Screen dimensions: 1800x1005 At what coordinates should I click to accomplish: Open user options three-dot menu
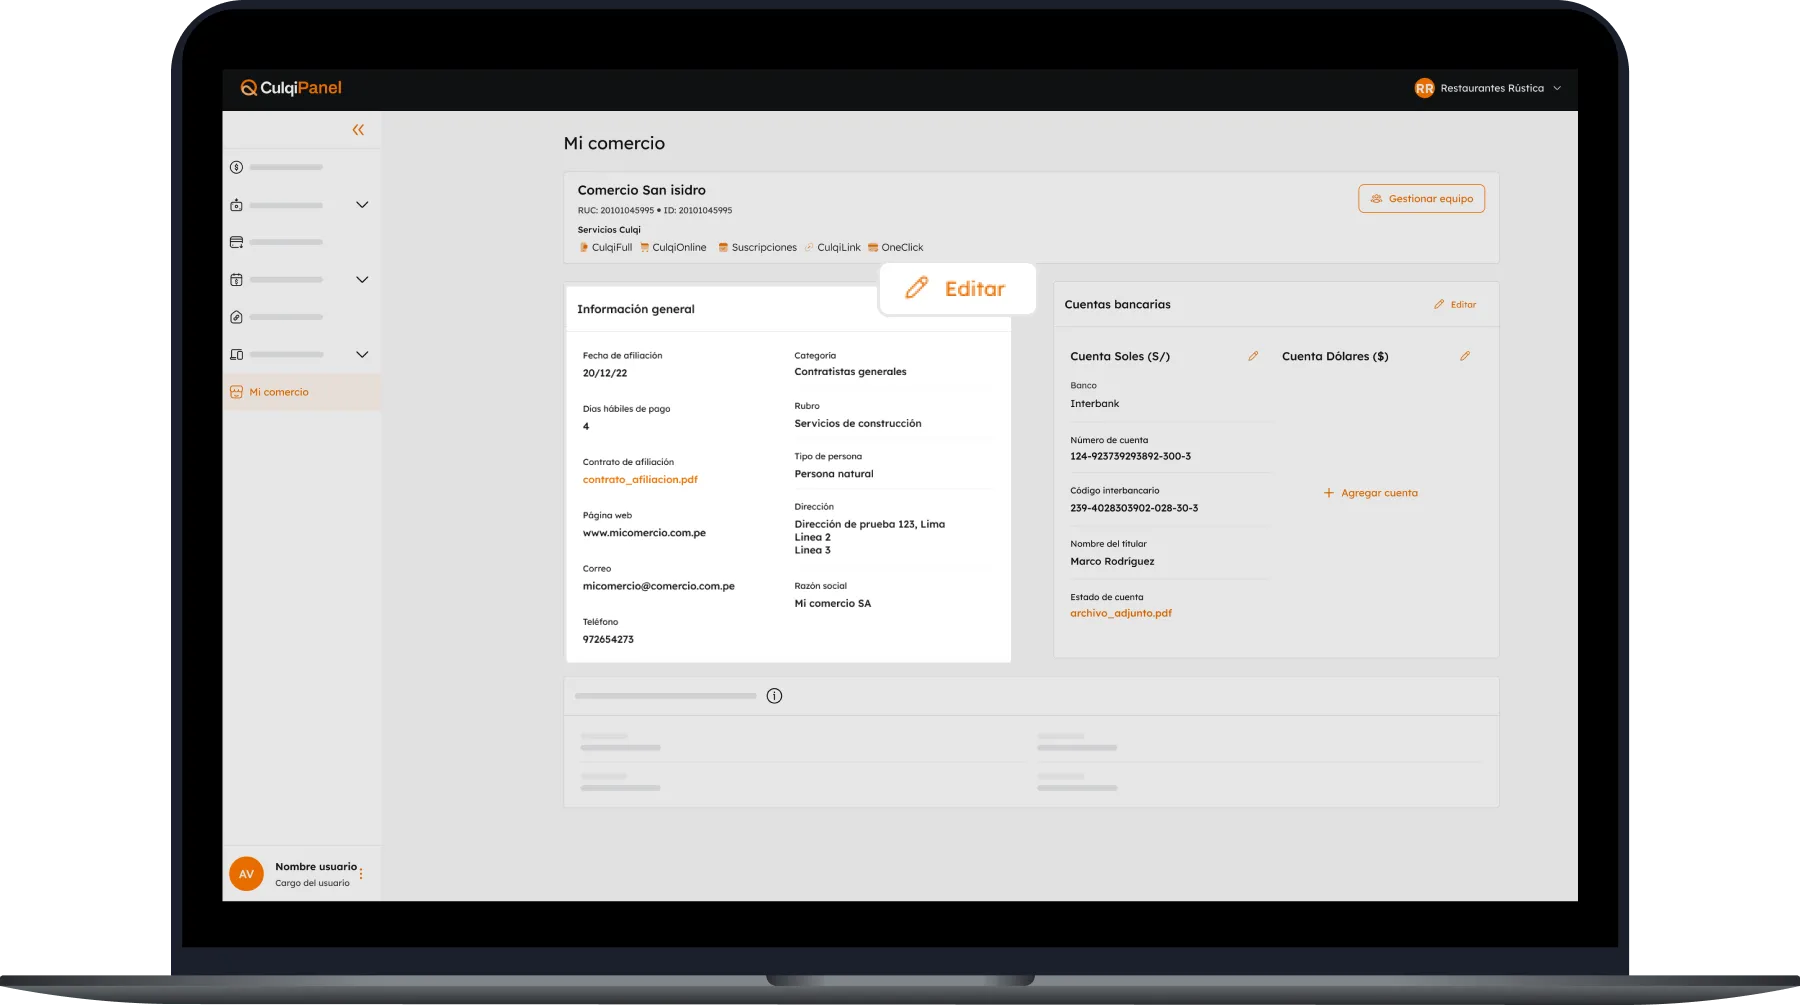click(x=361, y=874)
